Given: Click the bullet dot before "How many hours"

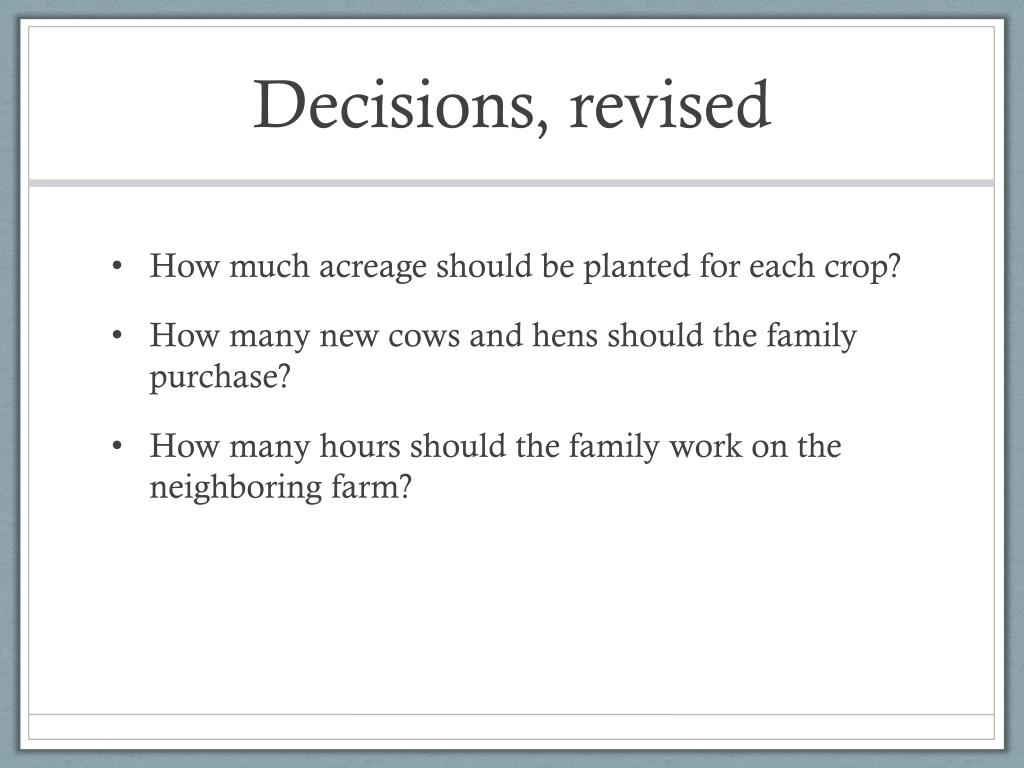Looking at the screenshot, I should (117, 446).
